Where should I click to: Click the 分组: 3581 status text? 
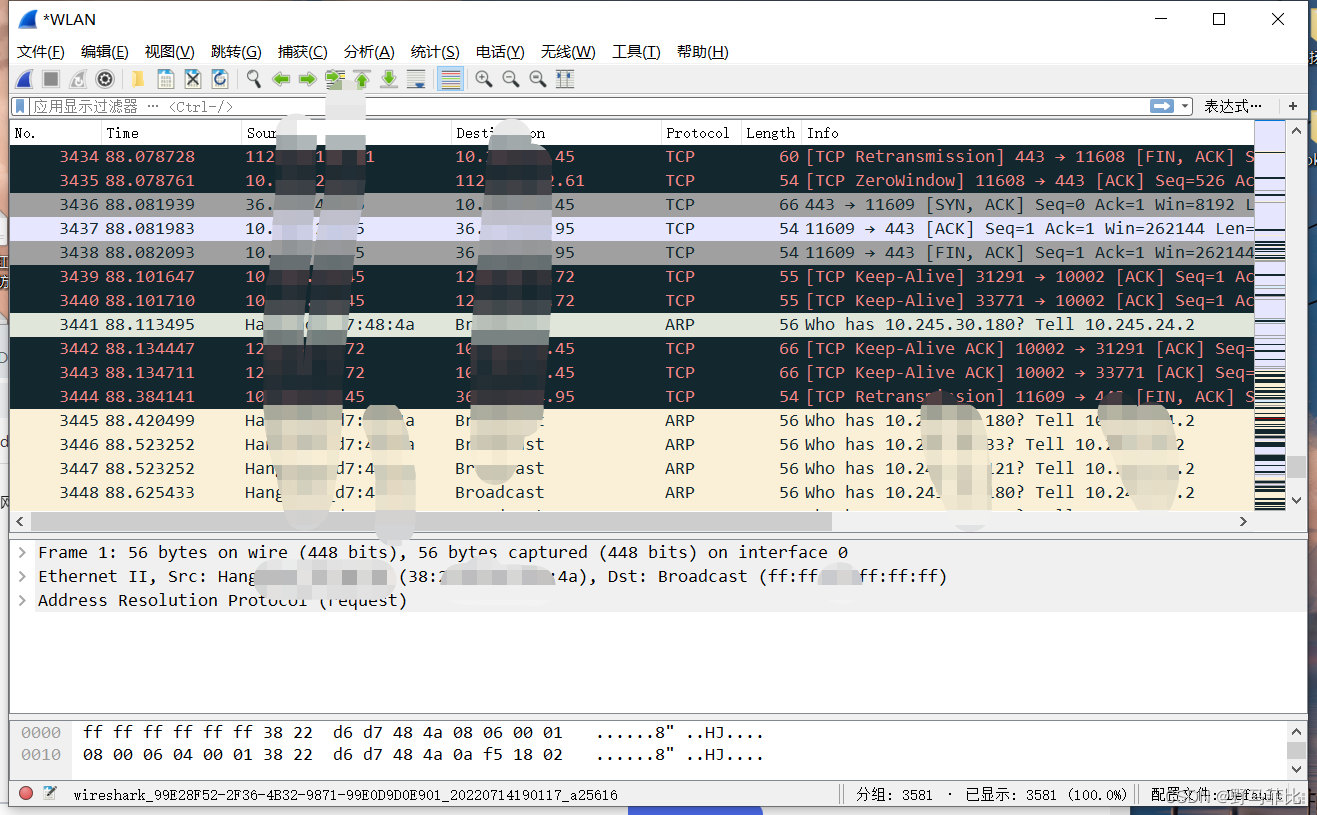(894, 795)
